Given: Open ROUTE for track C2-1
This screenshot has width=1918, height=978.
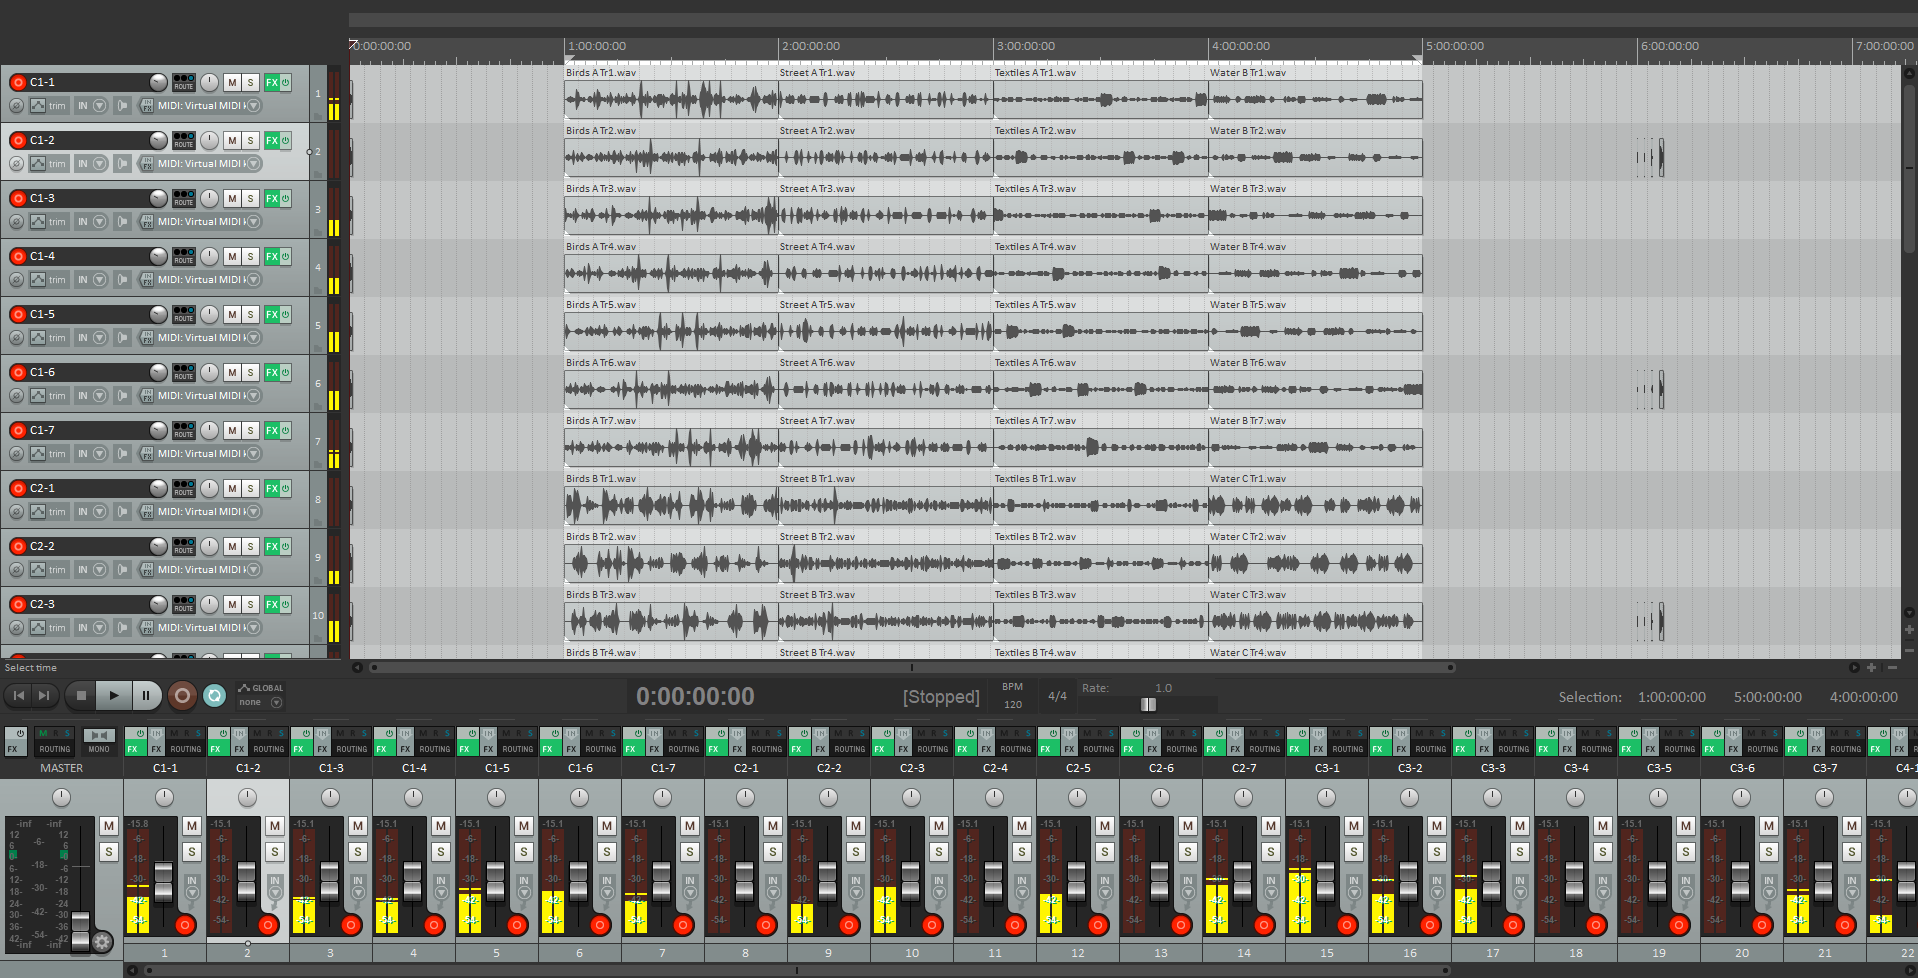Looking at the screenshot, I should (x=184, y=488).
